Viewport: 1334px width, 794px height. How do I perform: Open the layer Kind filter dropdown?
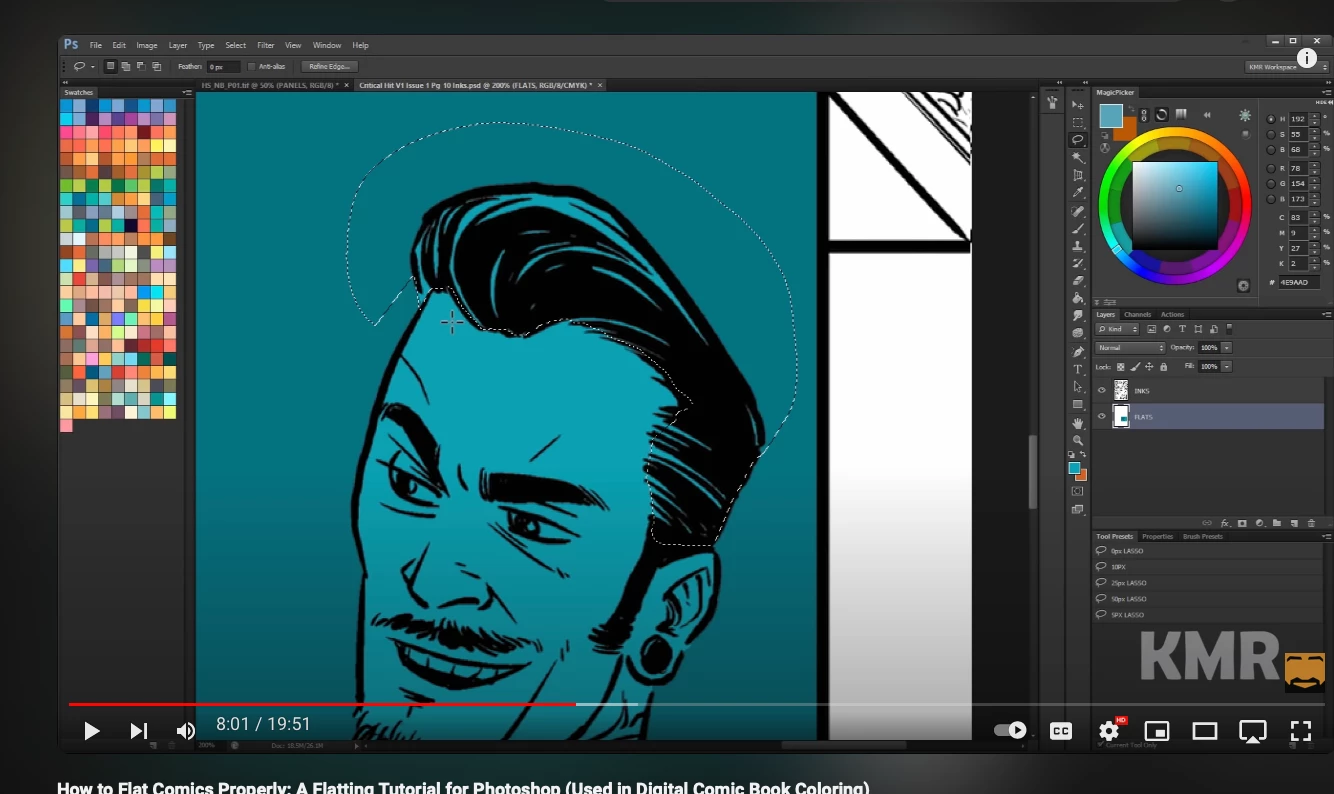pyautogui.click(x=1118, y=329)
